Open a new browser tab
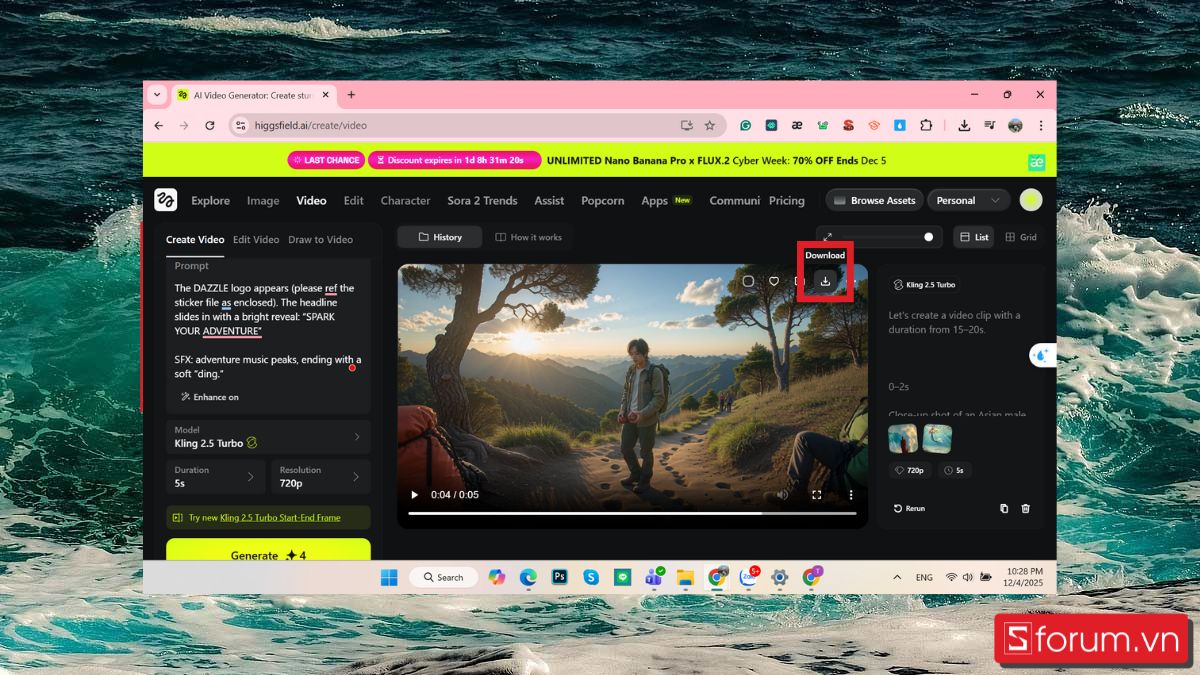This screenshot has width=1200, height=675. tap(351, 95)
